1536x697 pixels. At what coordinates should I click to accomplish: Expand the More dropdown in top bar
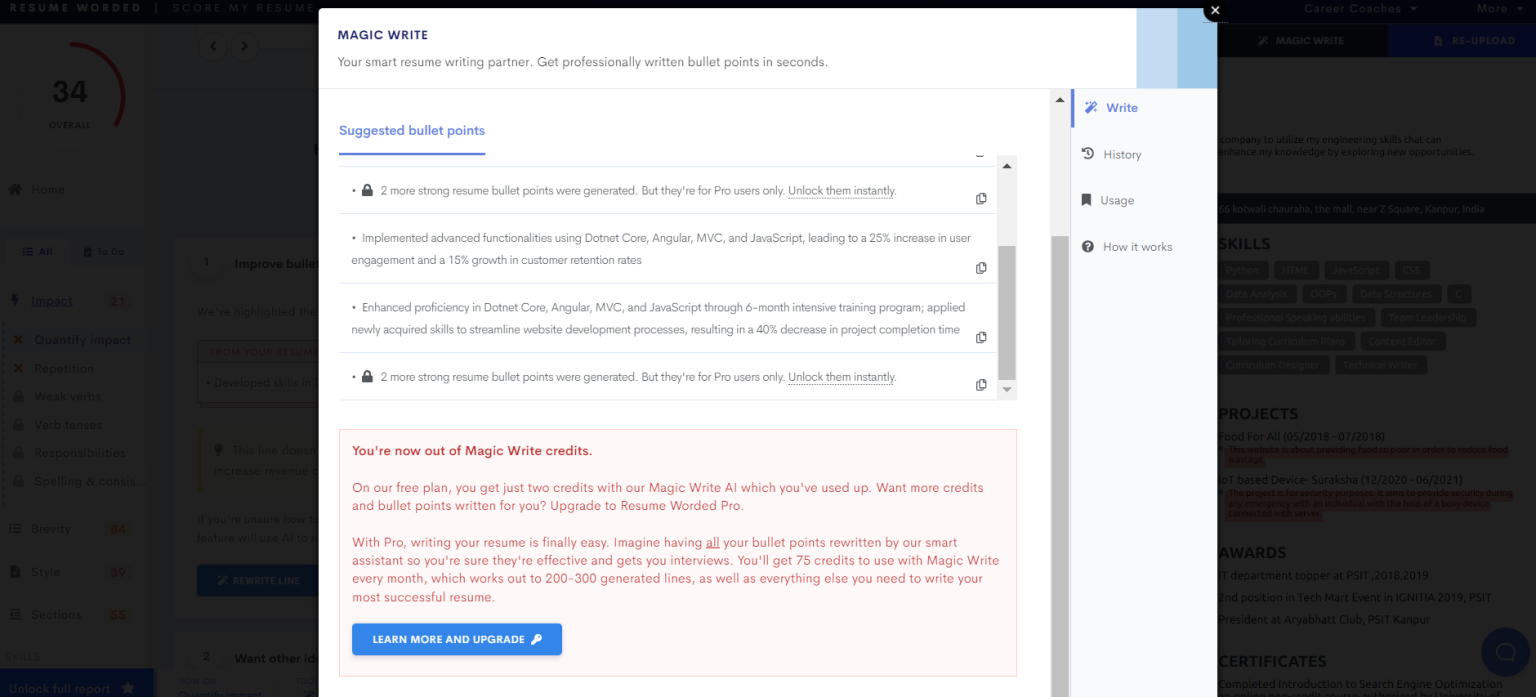pyautogui.click(x=1499, y=8)
